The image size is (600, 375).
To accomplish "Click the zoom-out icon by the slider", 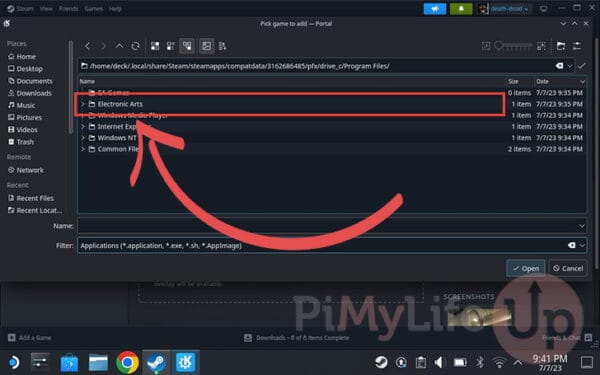I will pos(486,46).
